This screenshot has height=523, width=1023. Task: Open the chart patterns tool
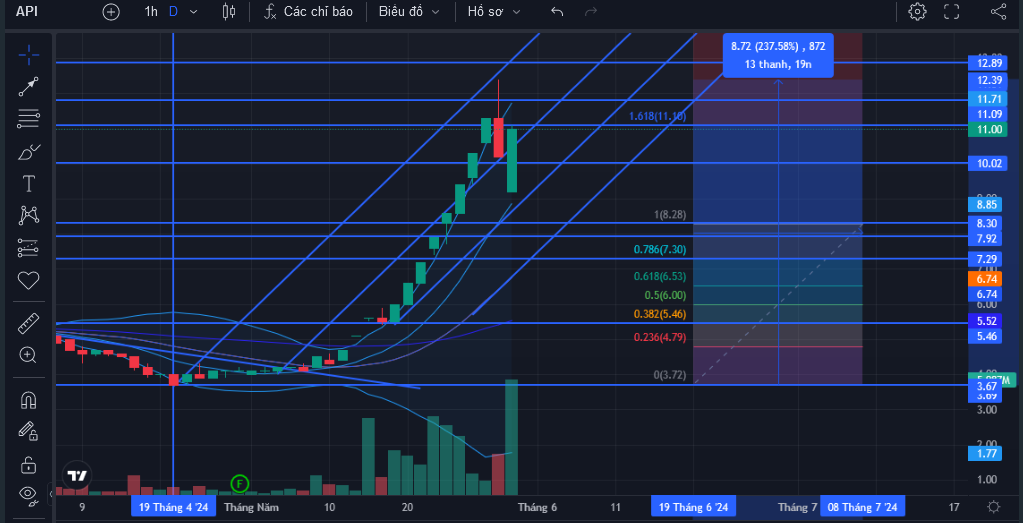[28, 215]
